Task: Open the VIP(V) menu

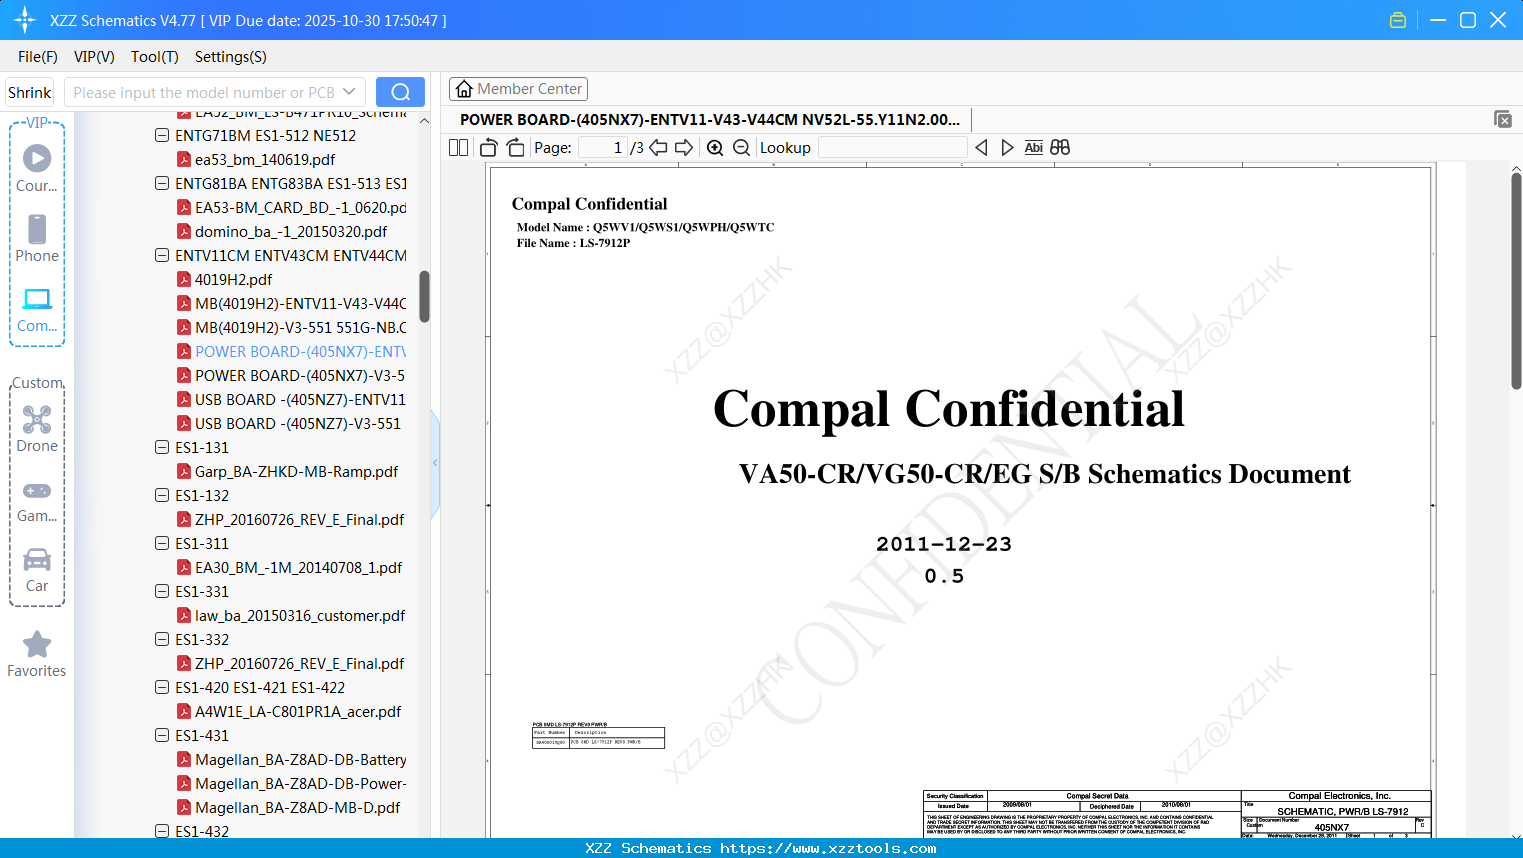Action: (94, 57)
